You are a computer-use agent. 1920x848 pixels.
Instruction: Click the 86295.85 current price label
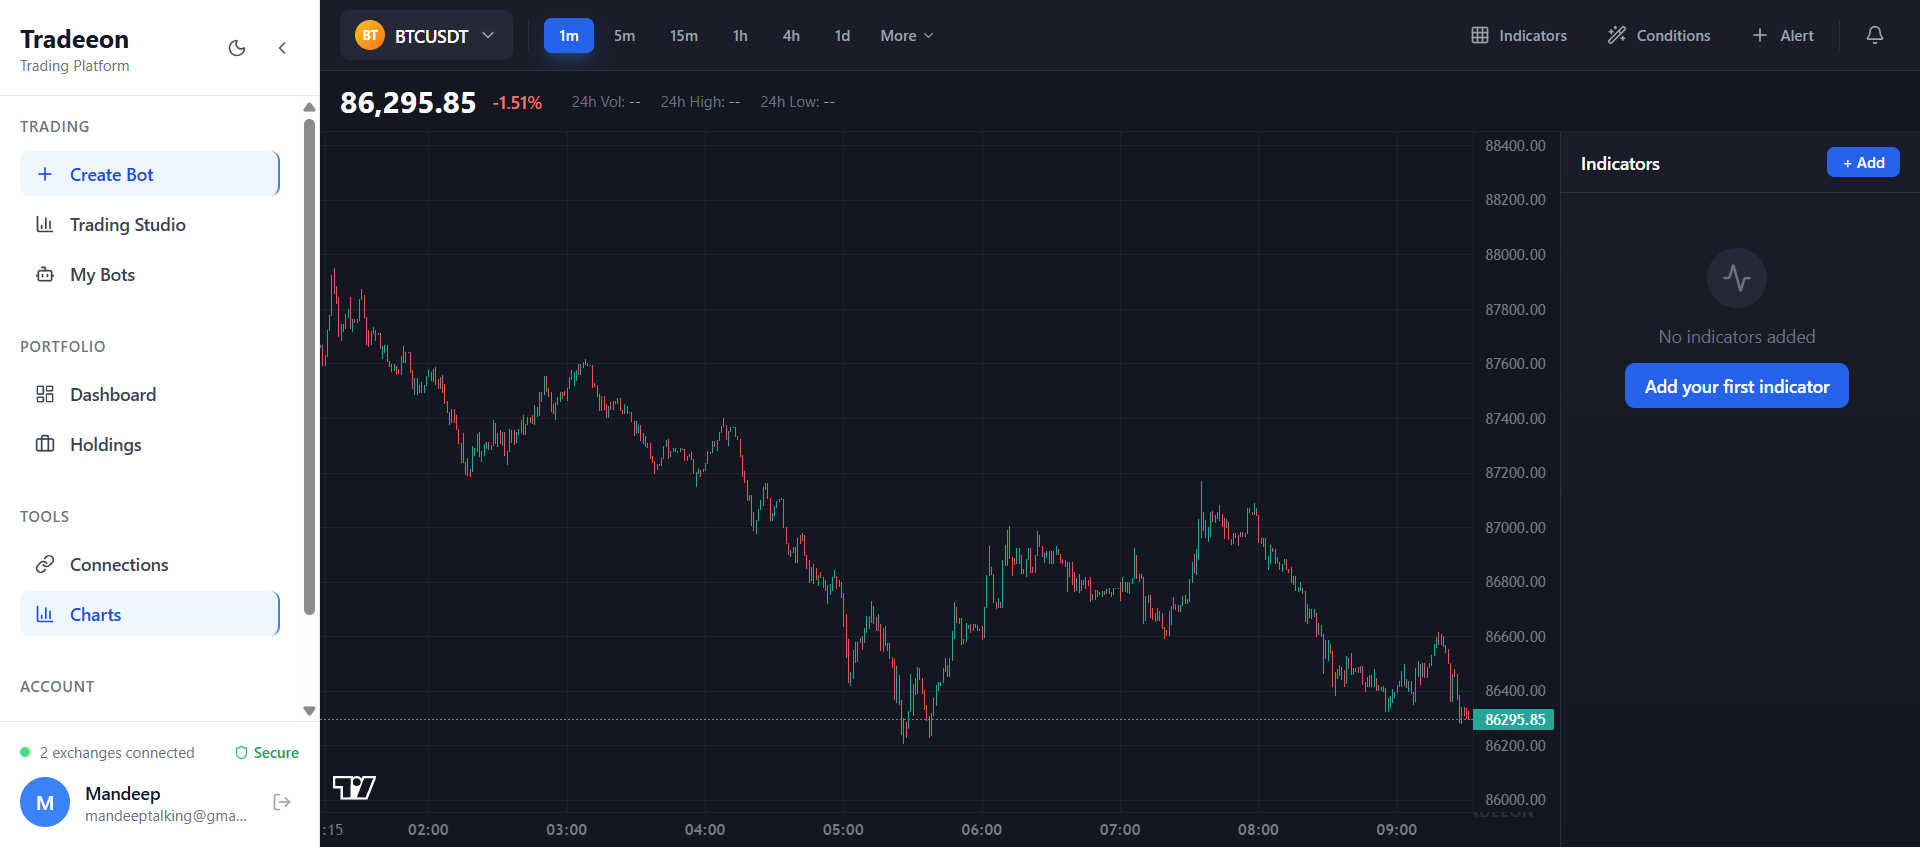click(1514, 719)
